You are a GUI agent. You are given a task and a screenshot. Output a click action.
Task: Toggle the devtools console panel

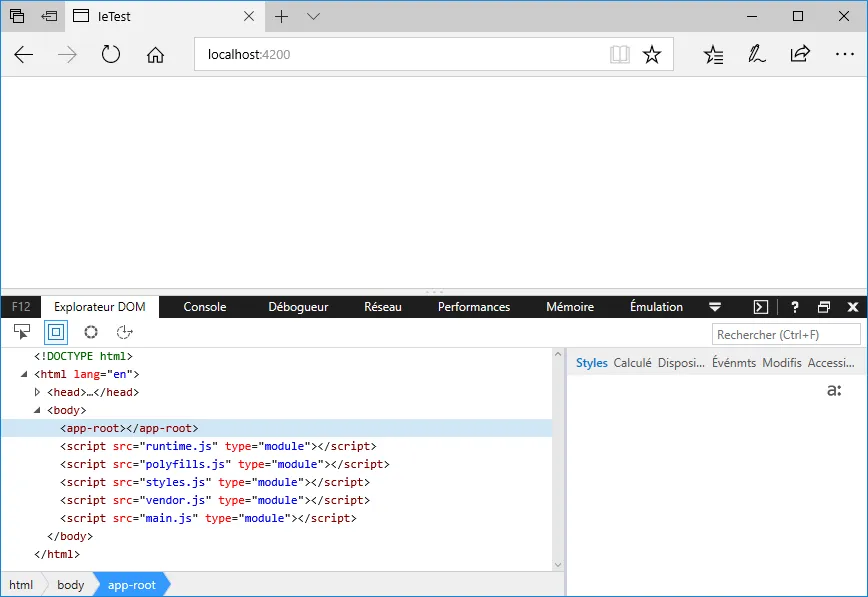[761, 307]
